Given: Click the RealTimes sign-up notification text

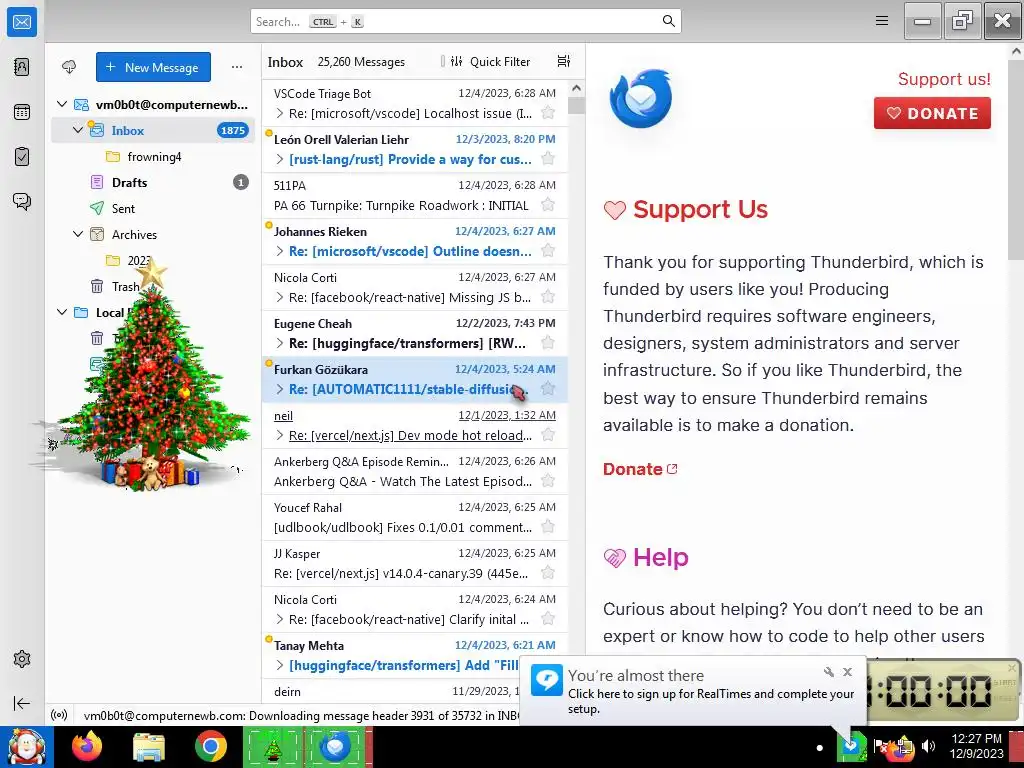Looking at the screenshot, I should [x=711, y=701].
